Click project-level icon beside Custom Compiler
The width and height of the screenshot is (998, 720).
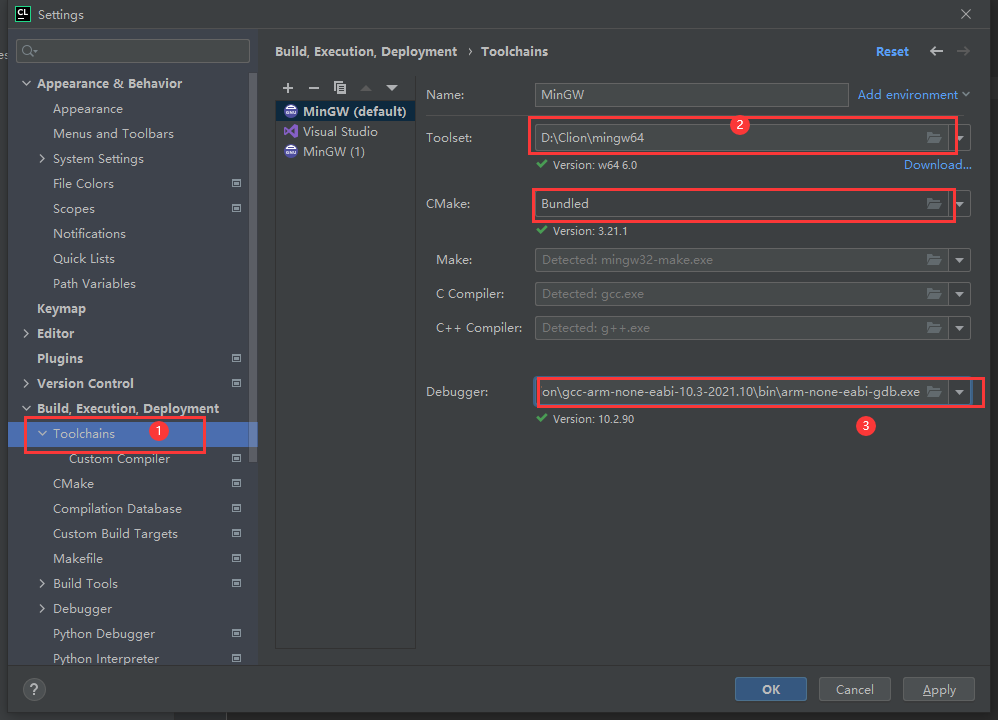[x=236, y=458]
